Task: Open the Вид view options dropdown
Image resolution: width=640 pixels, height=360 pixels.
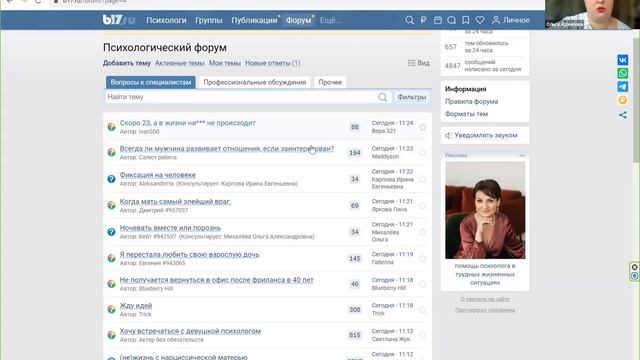Action: [x=419, y=63]
